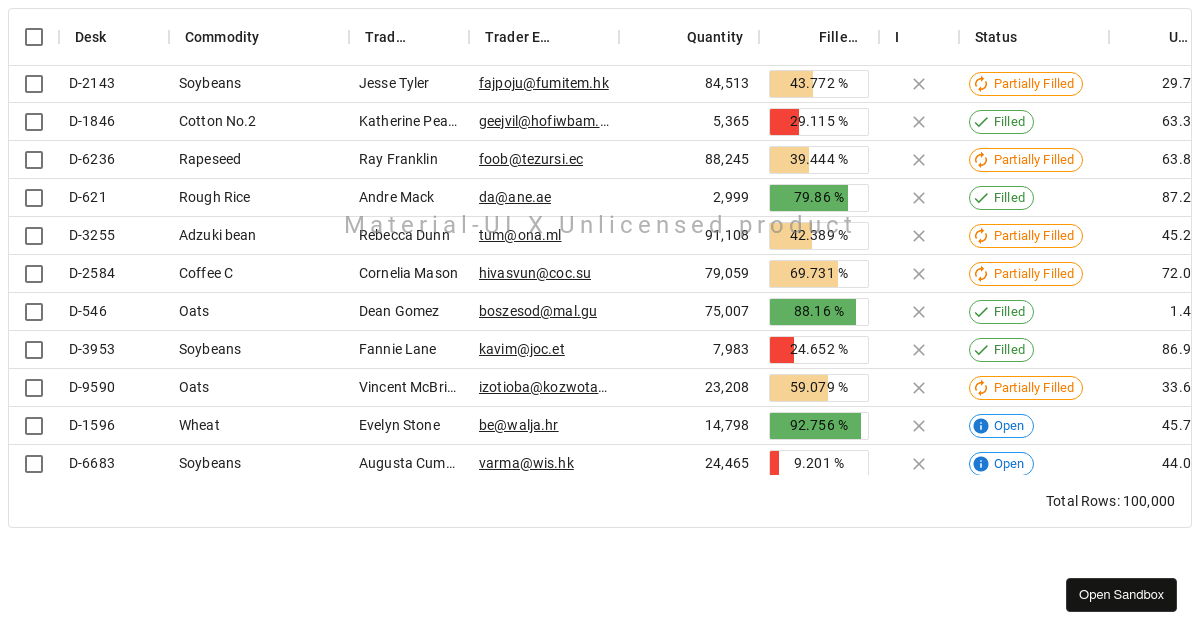Screen dimensions: 1200x630
Task: Tick the checkbox for desk D-3255
Action: pyautogui.click(x=34, y=236)
